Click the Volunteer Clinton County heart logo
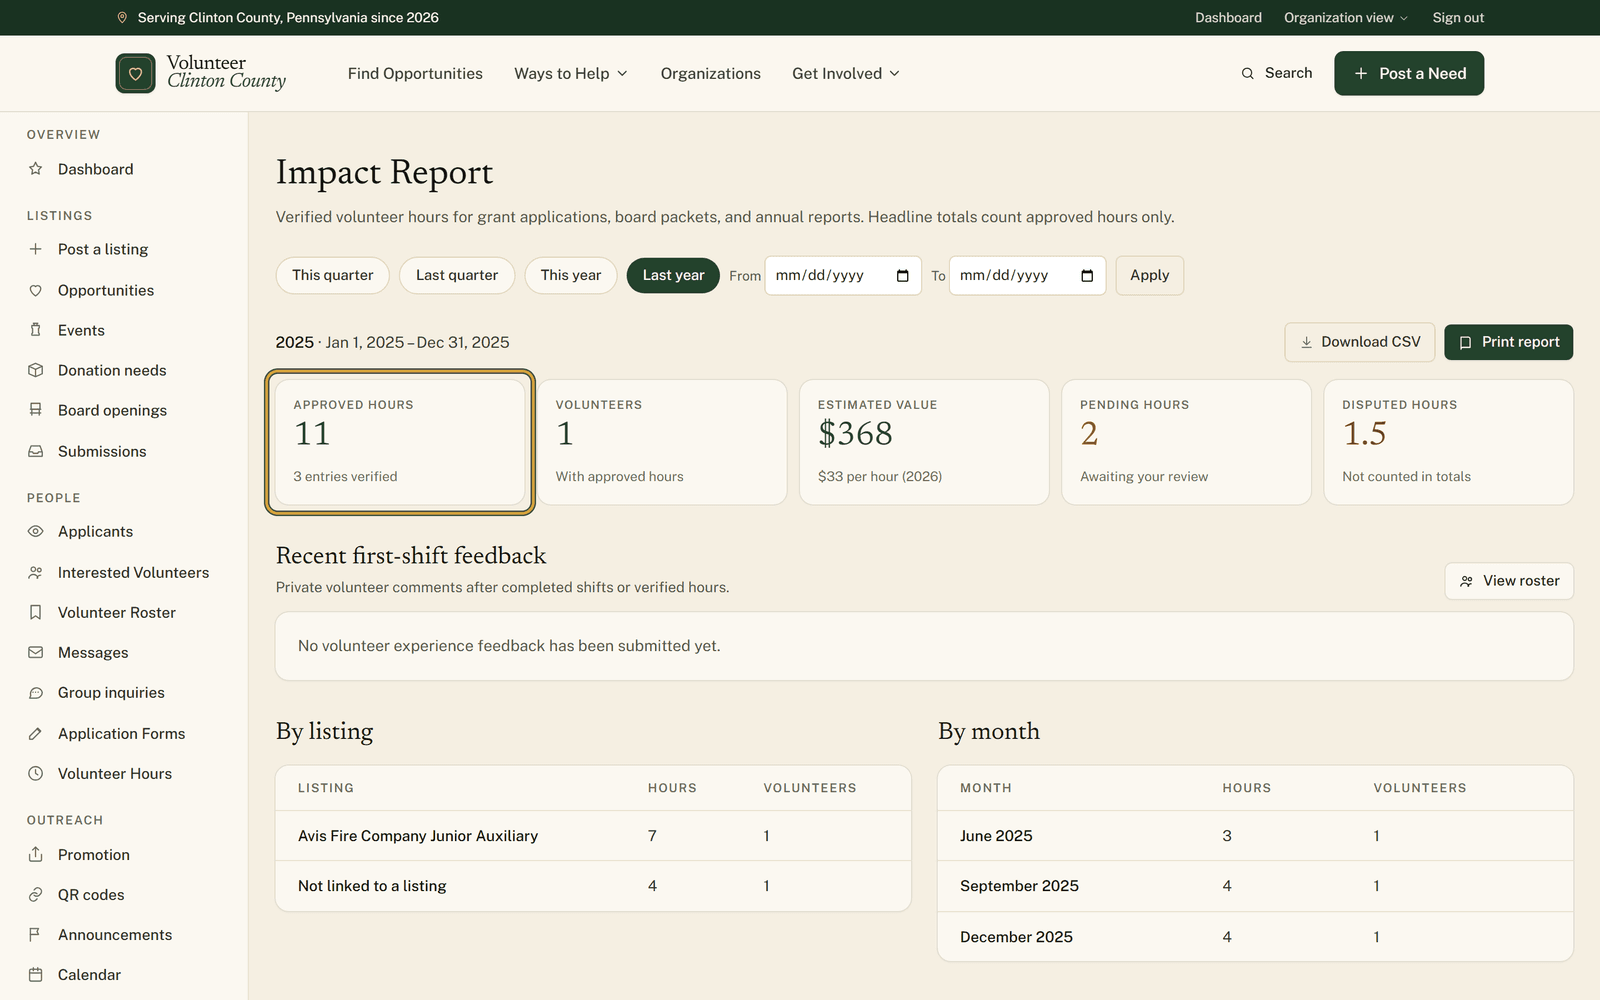 point(135,73)
